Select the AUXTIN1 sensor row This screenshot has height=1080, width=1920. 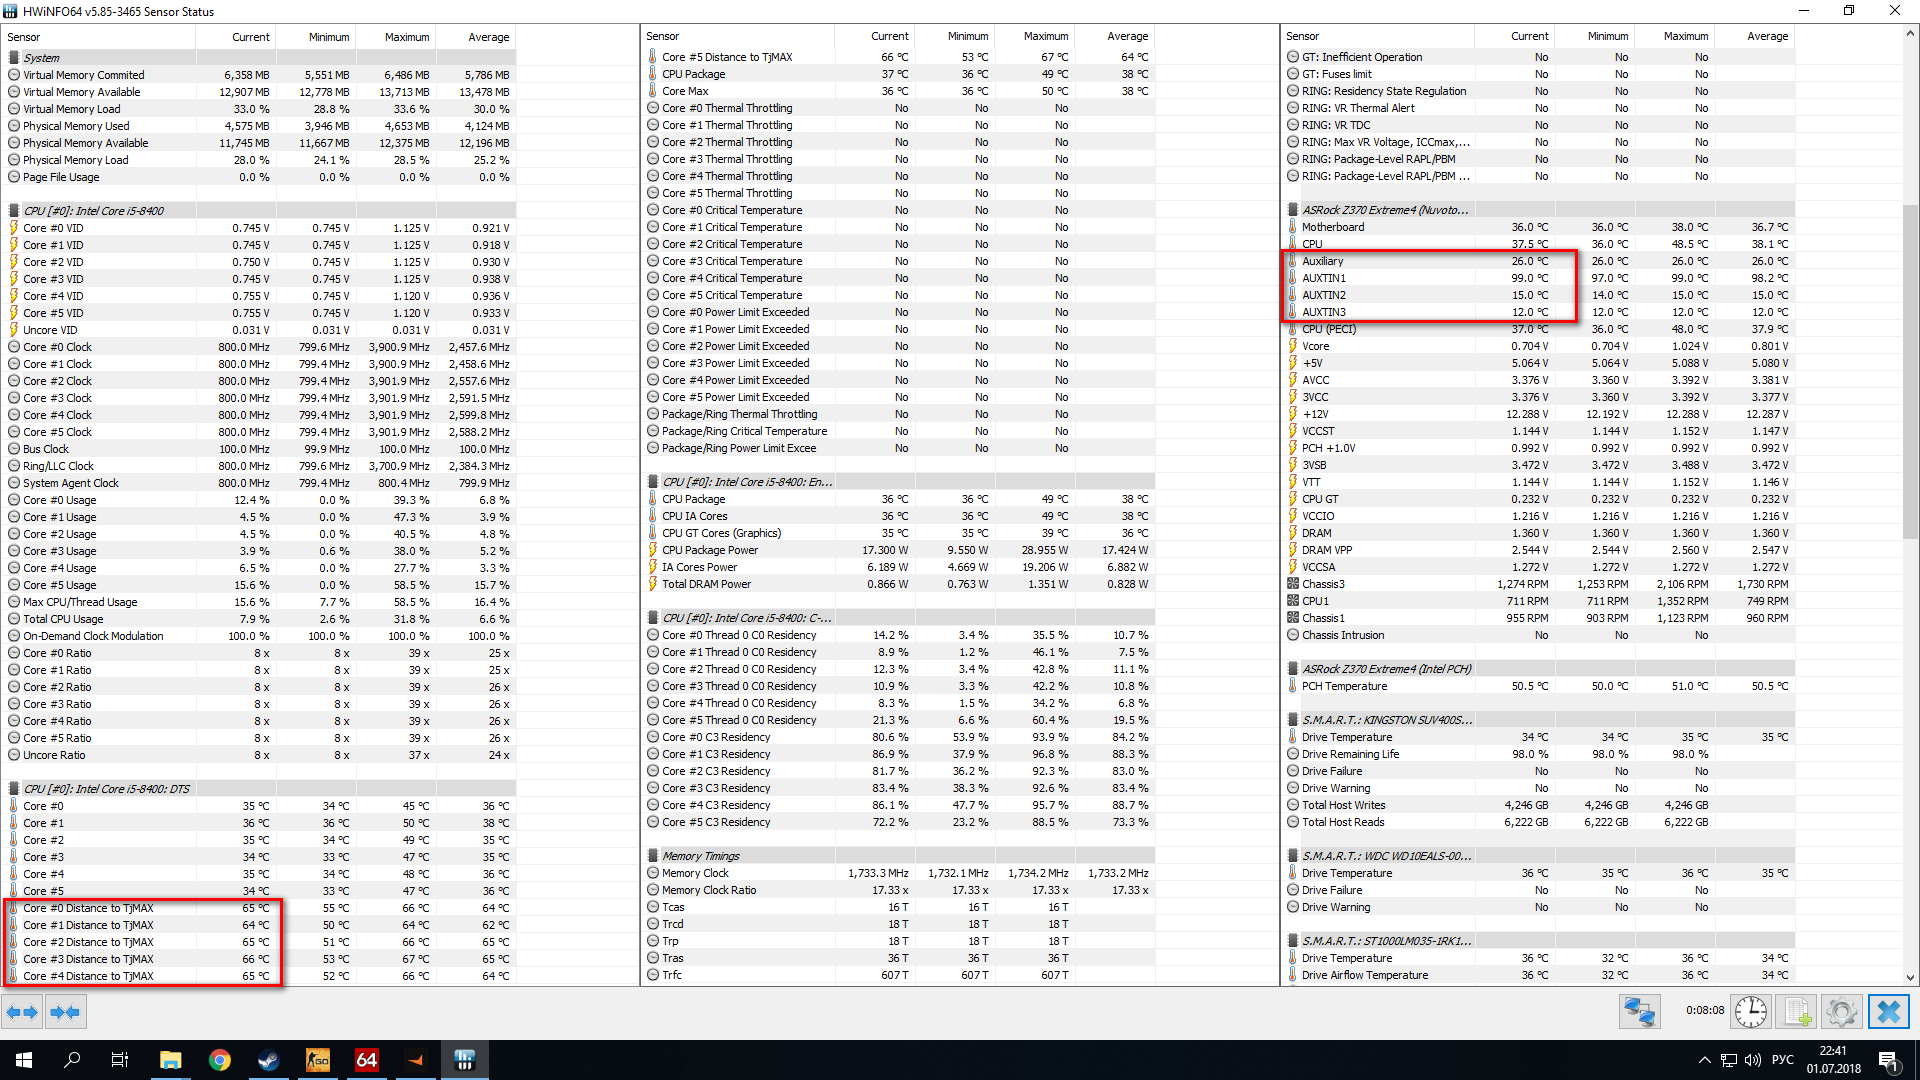click(x=1324, y=278)
